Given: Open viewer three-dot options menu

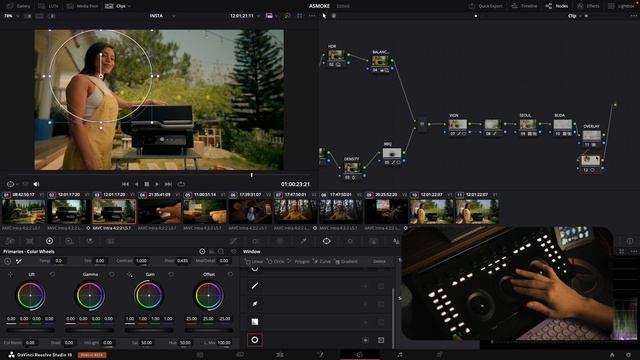Looking at the screenshot, I should 312,16.
